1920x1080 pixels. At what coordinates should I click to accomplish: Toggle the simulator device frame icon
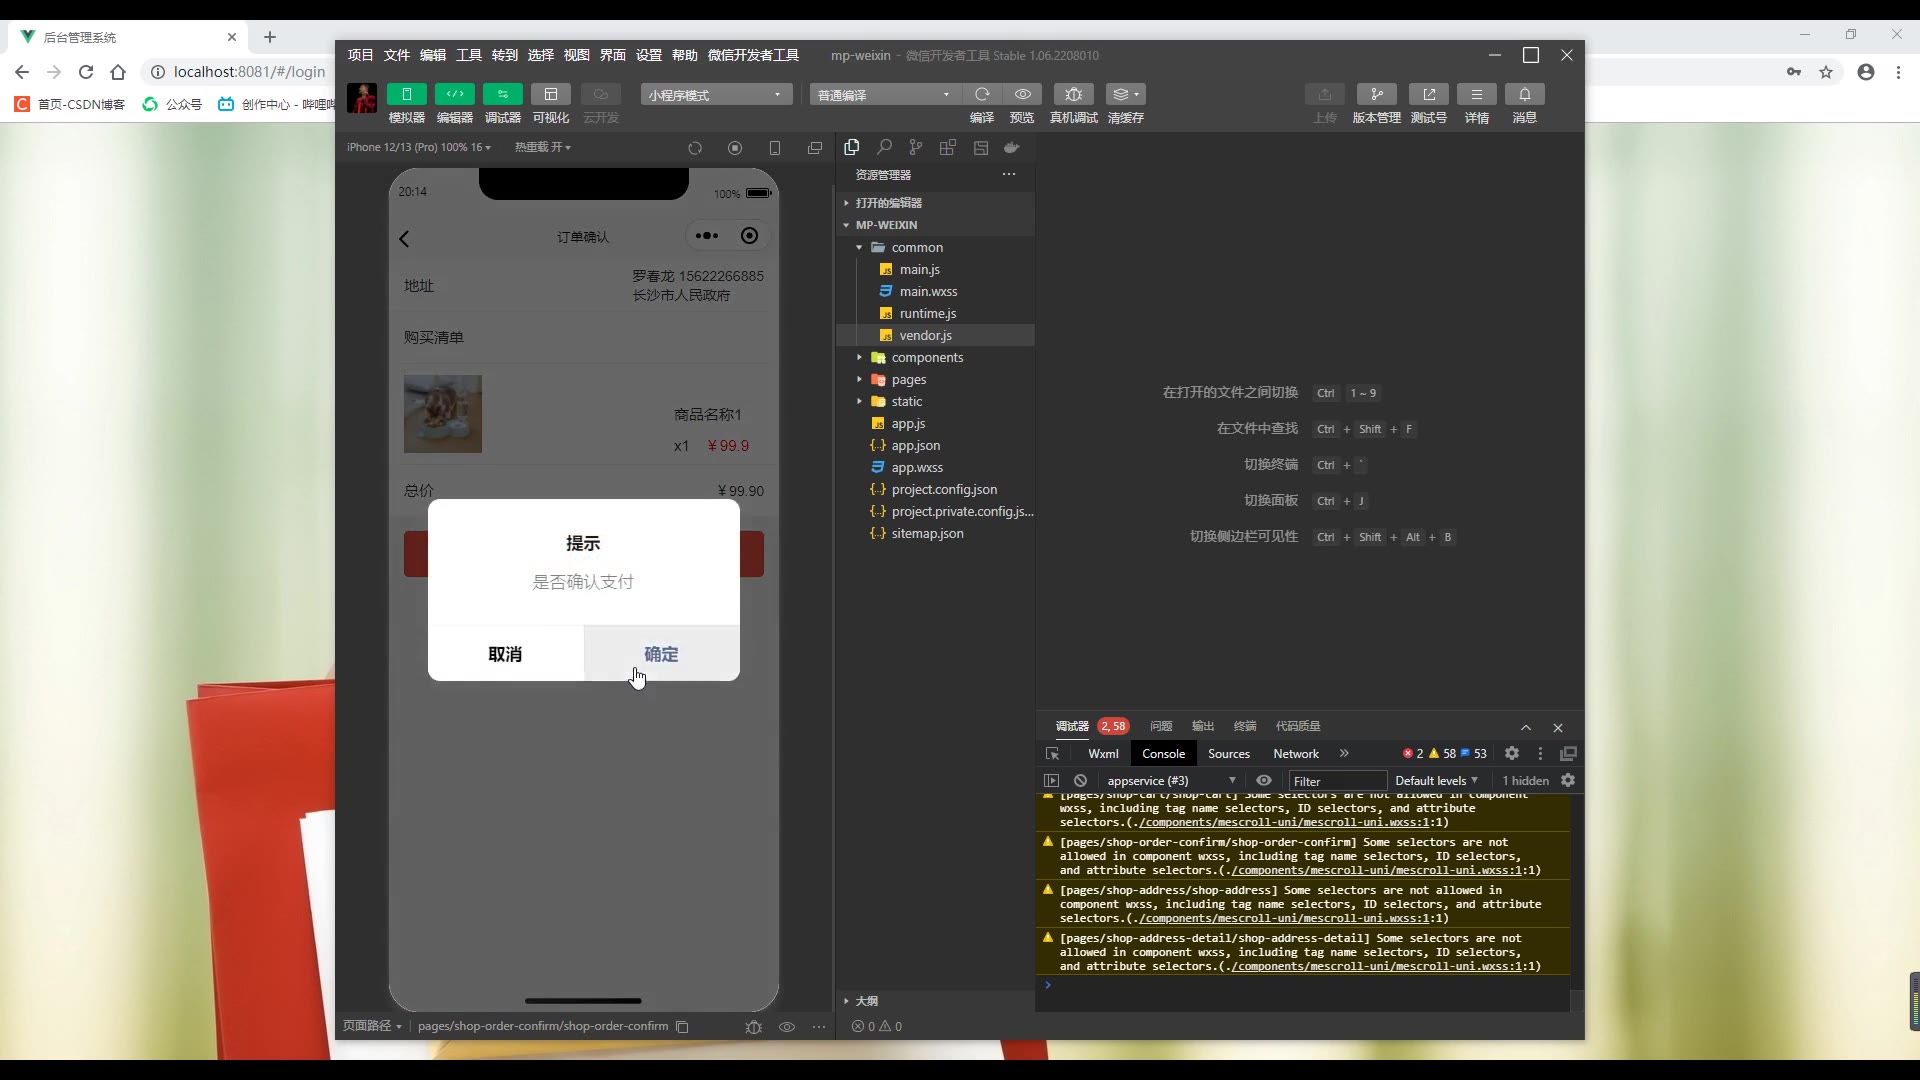[x=775, y=148]
